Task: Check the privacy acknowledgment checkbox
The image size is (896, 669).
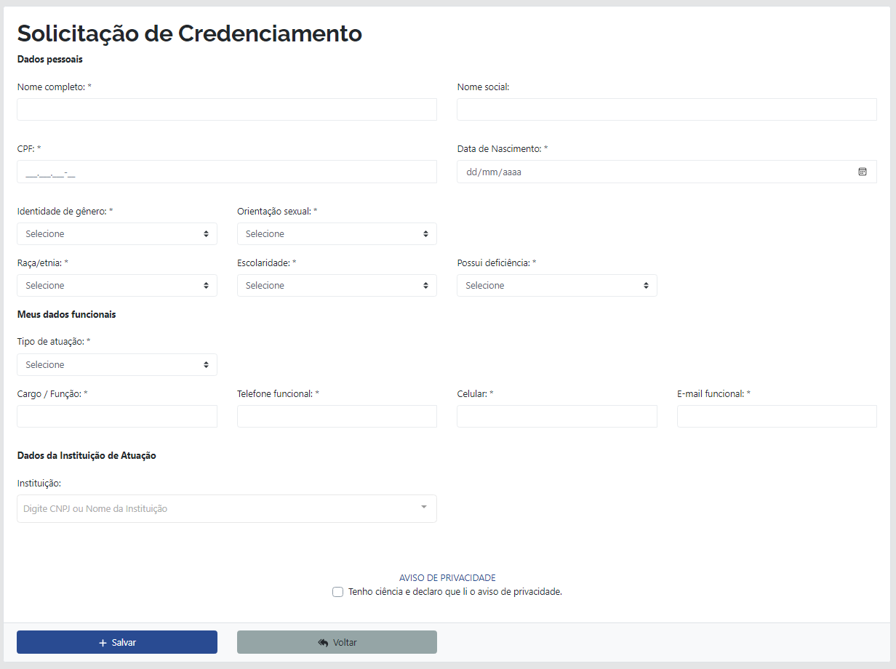Action: pyautogui.click(x=338, y=592)
